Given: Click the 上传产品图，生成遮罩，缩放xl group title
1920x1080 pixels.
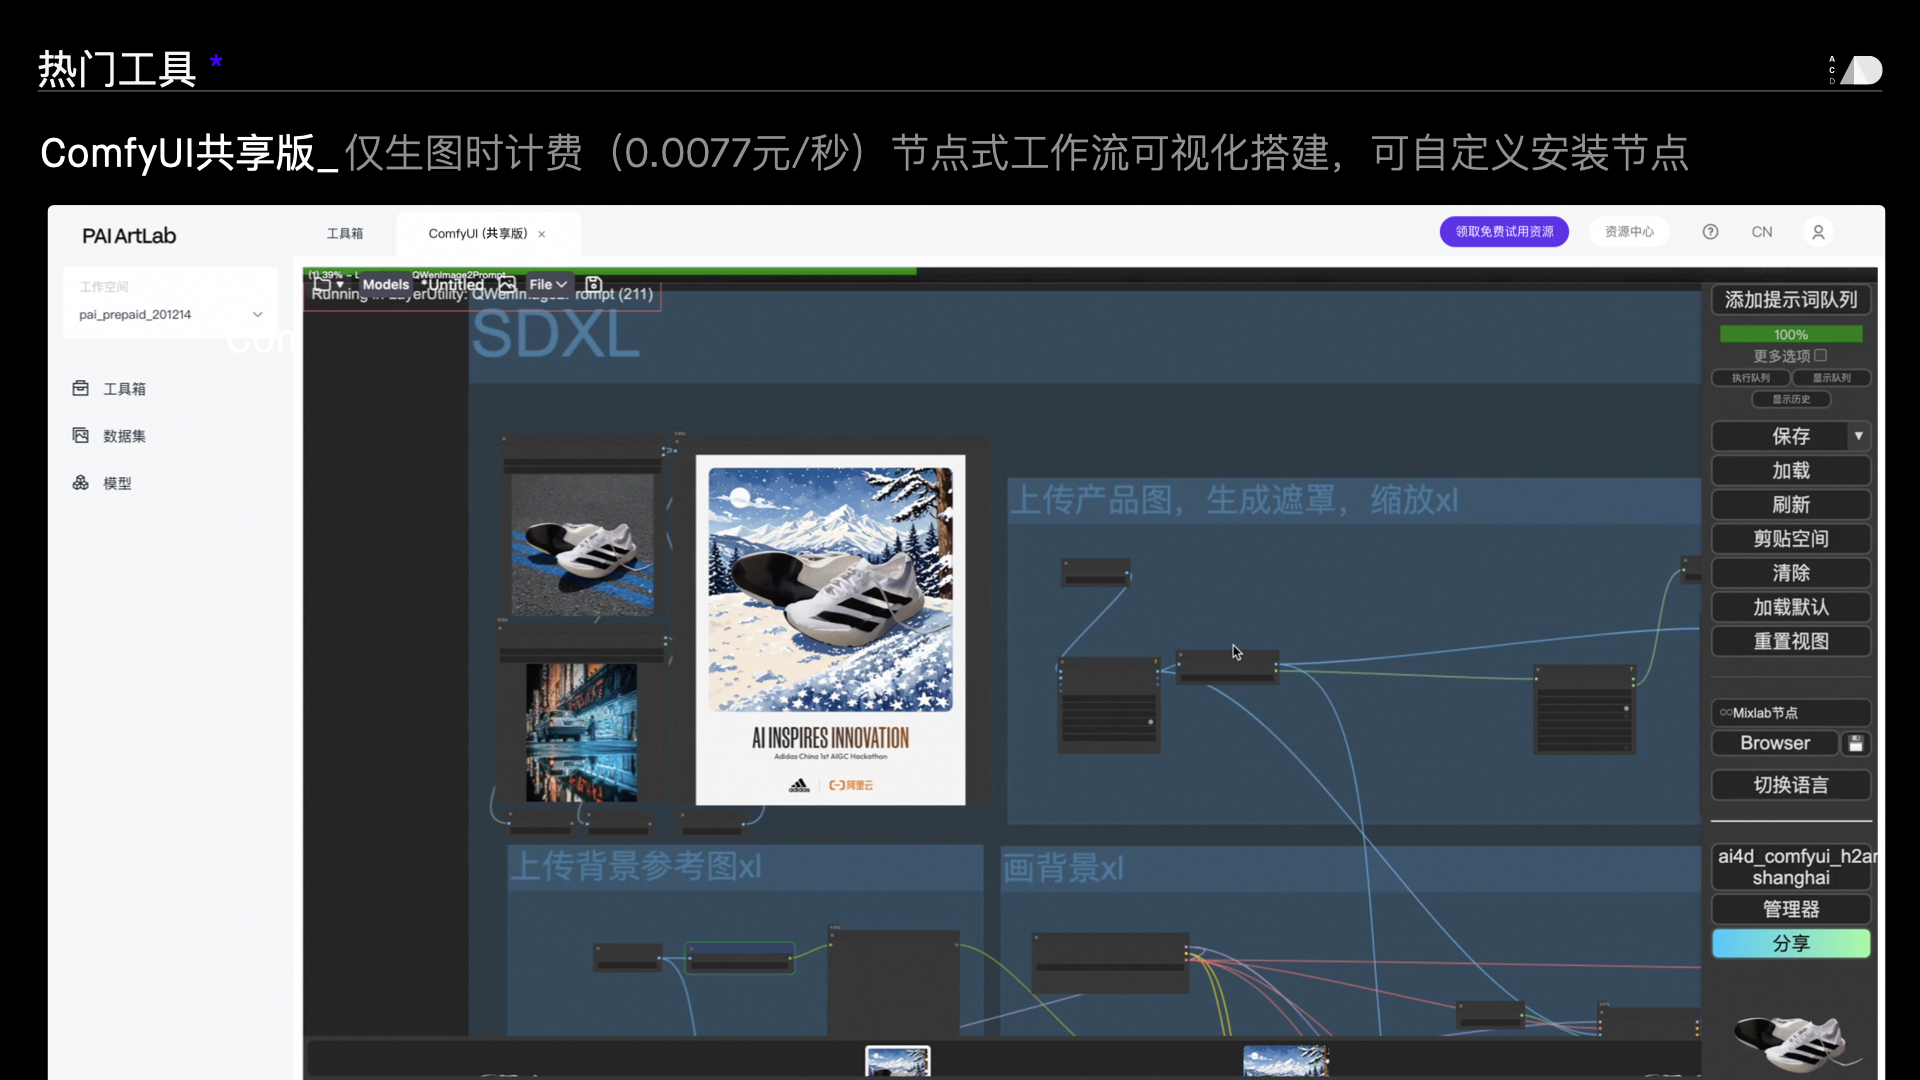Looking at the screenshot, I should click(x=1234, y=499).
